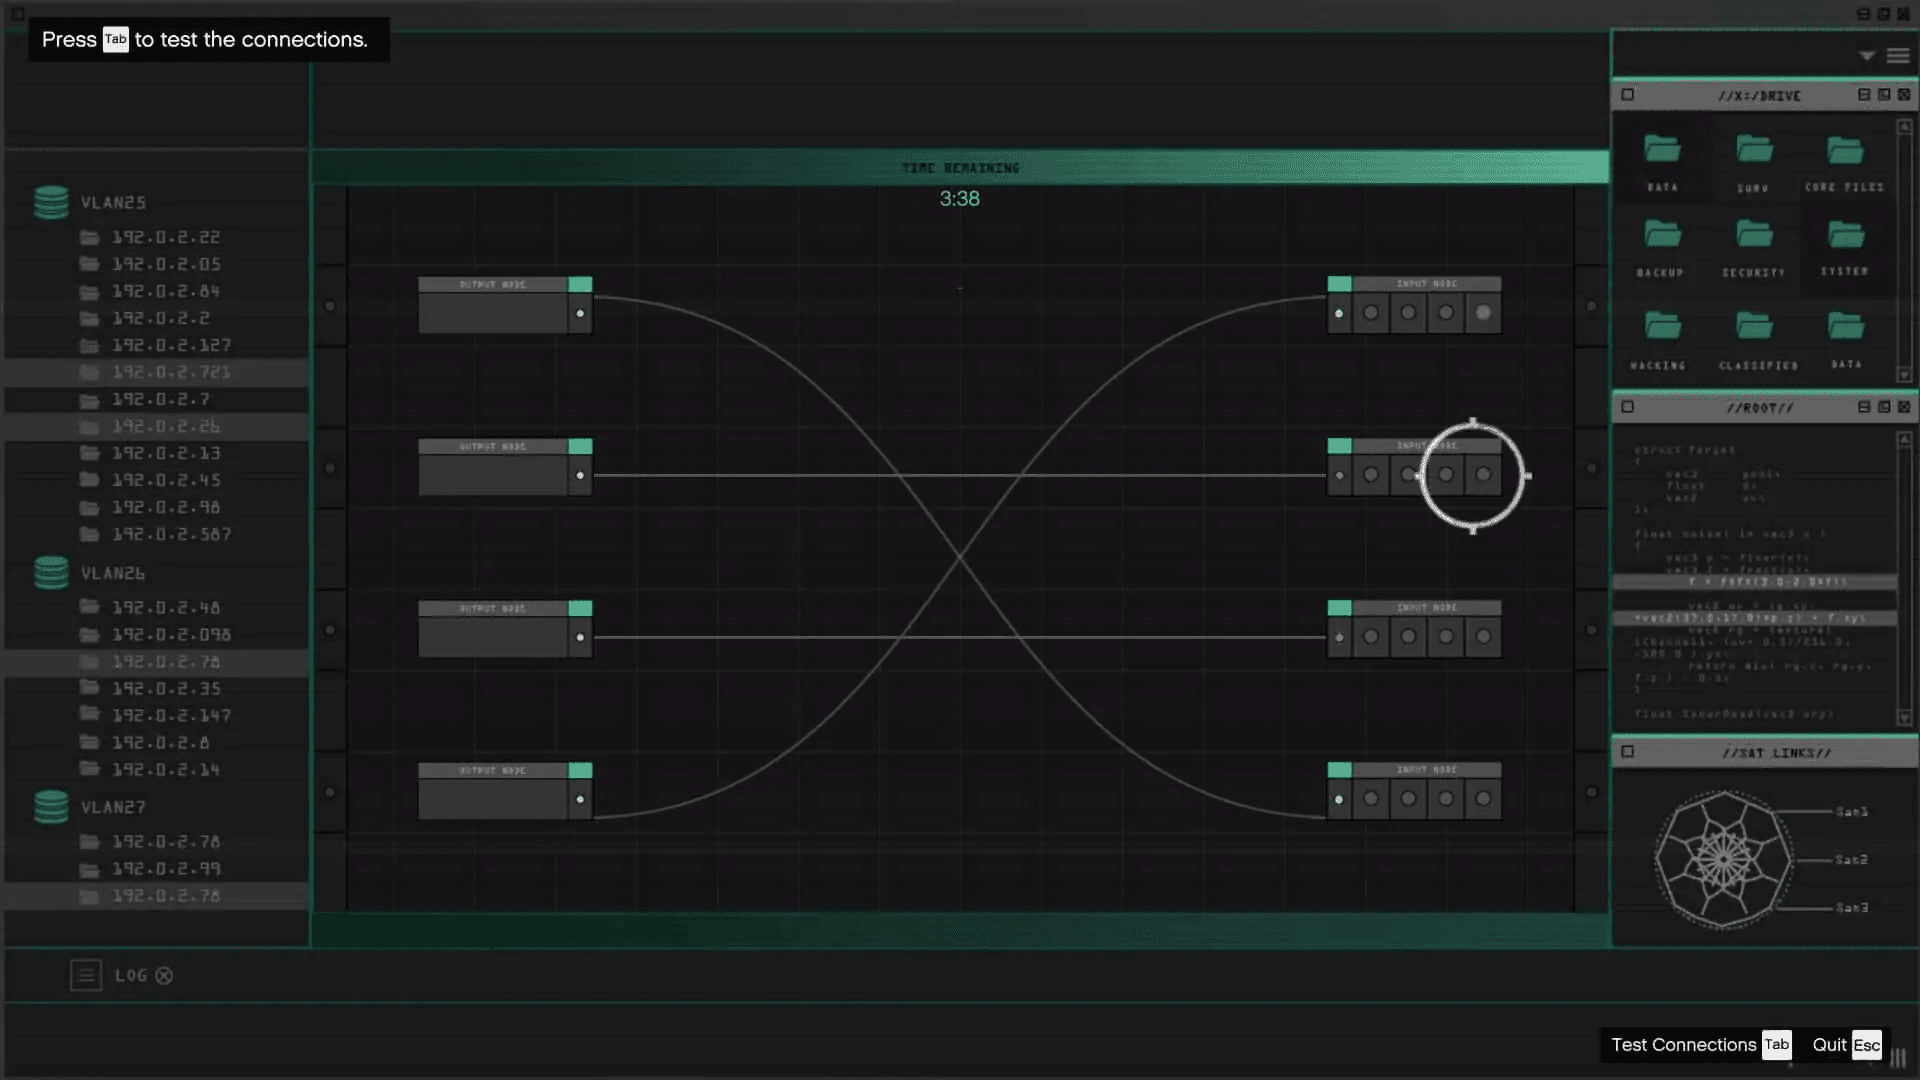Click the hamburger menu icon at top right

click(x=1898, y=56)
